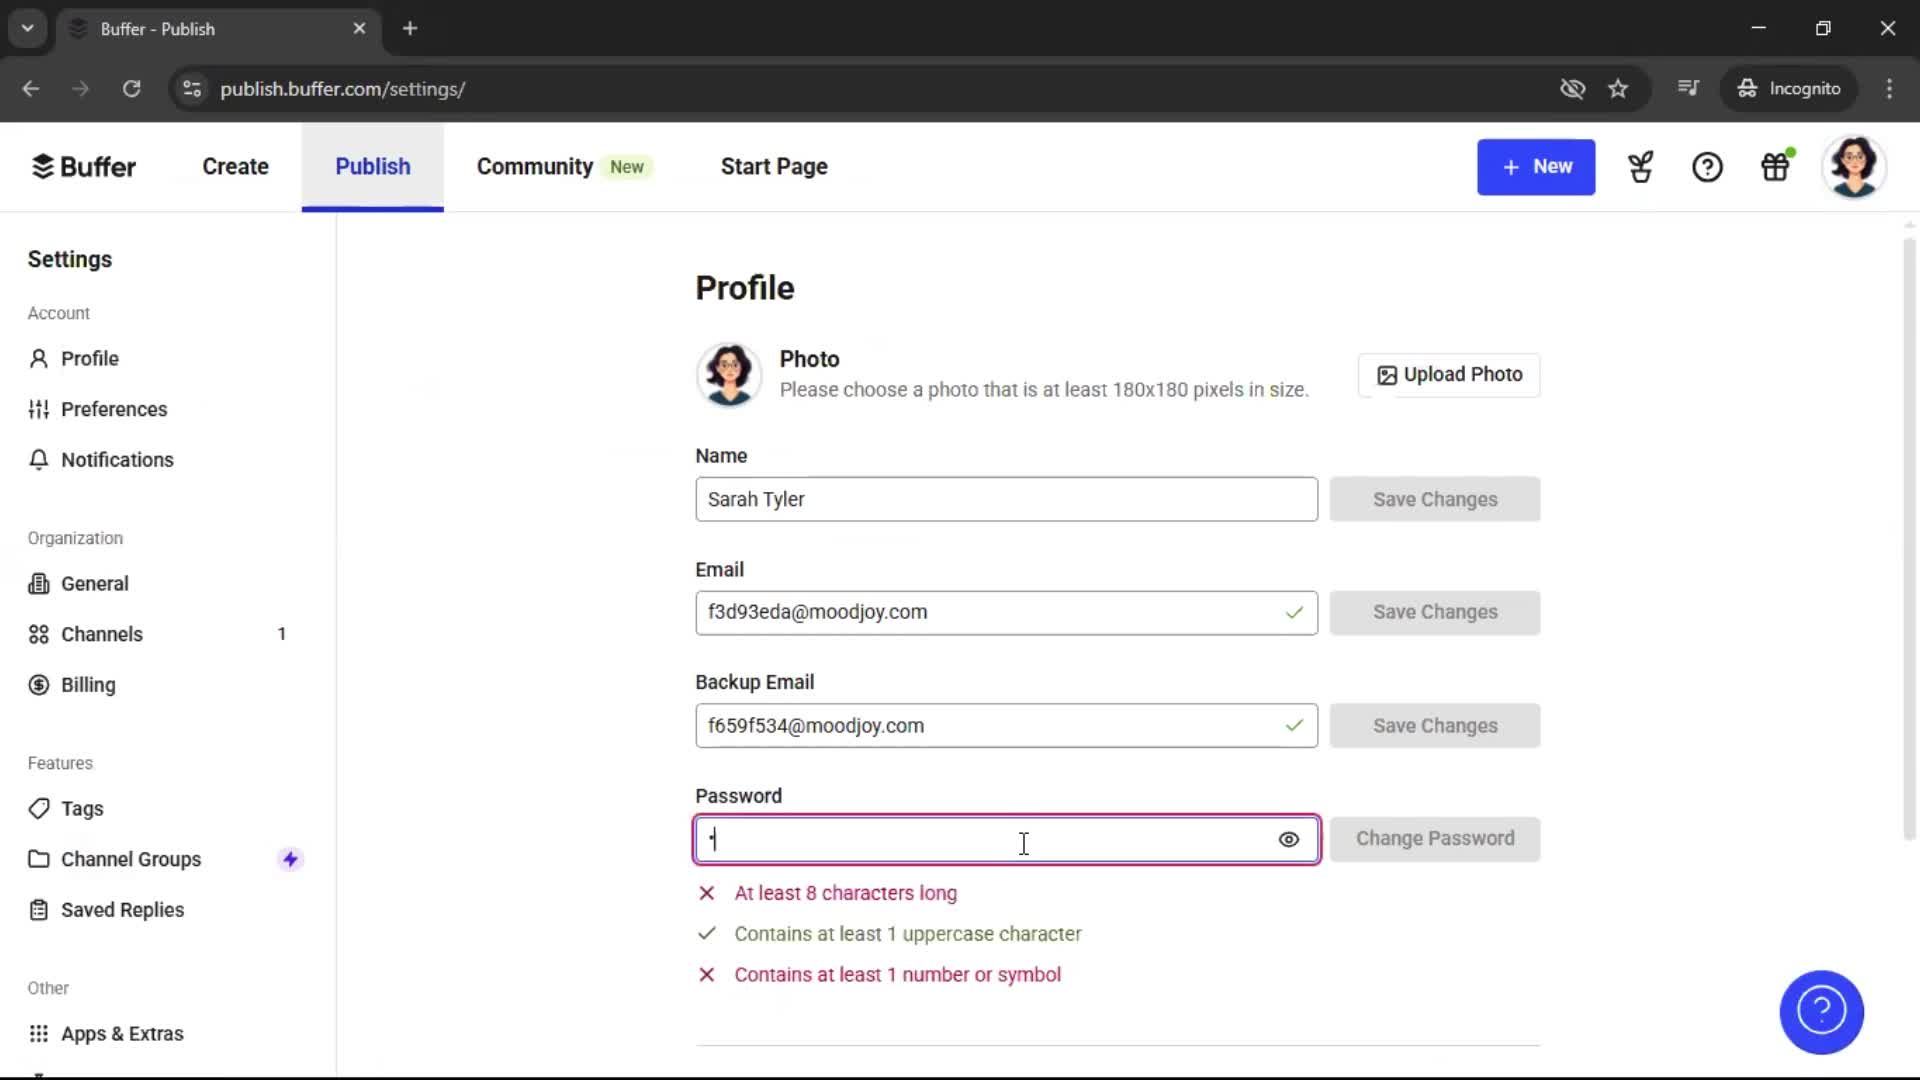Click inside the Name field showing Sarah Tyler
This screenshot has width=1920, height=1080.
(x=1005, y=499)
